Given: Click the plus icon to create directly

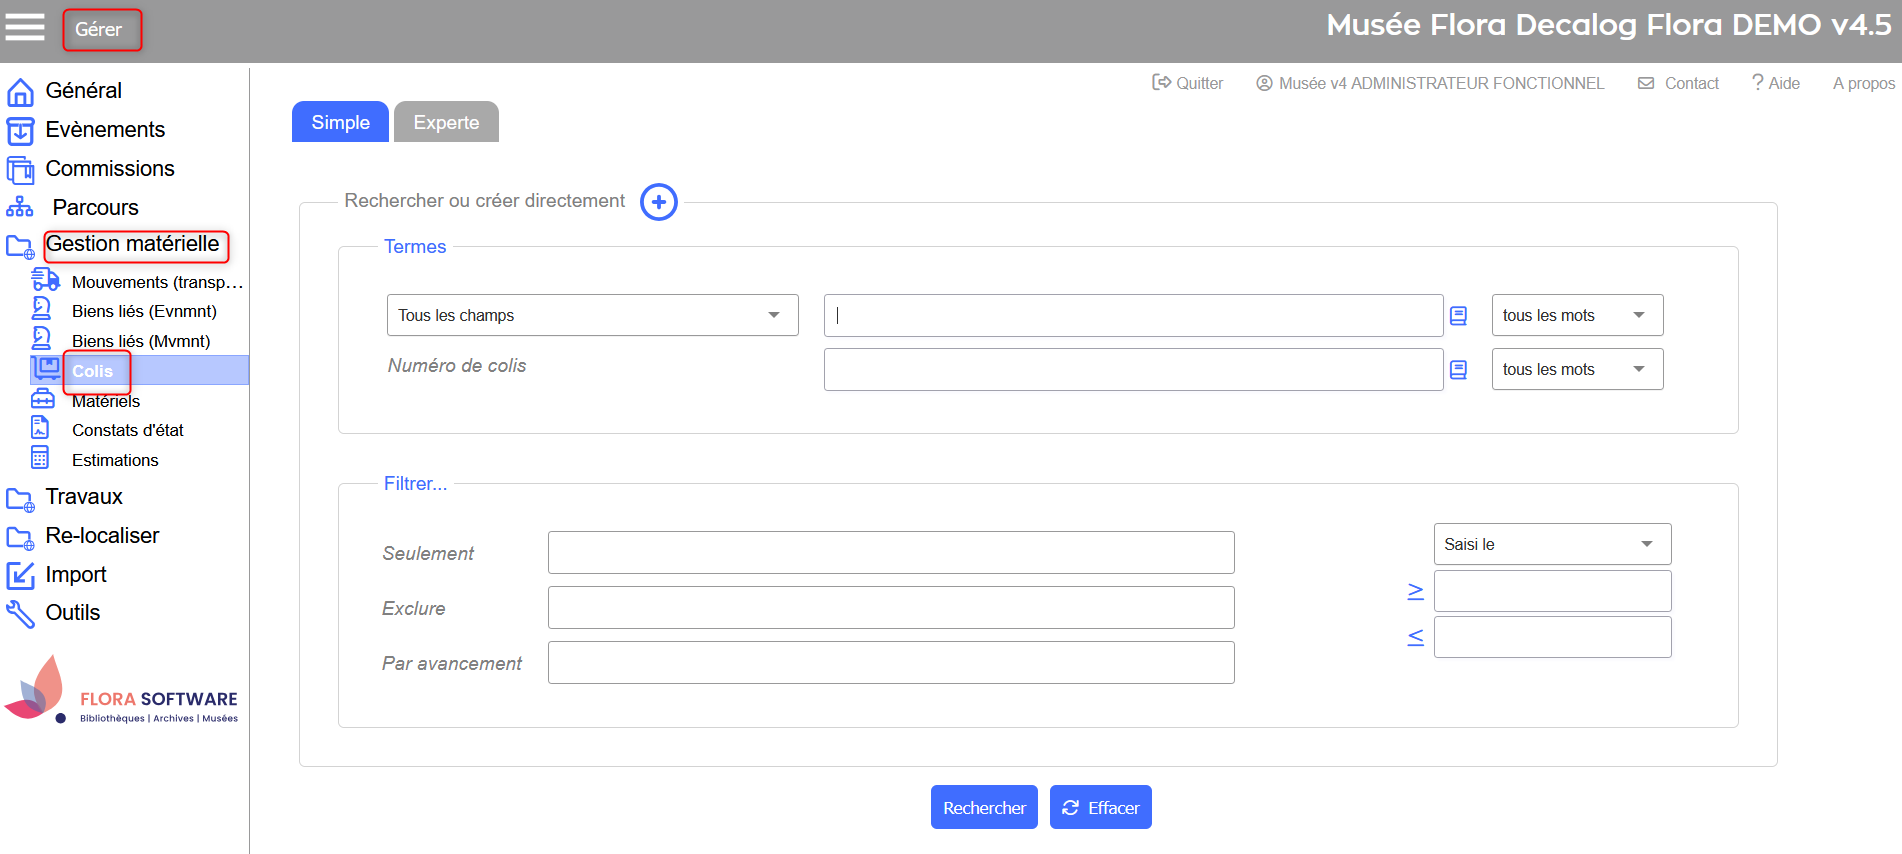Looking at the screenshot, I should (658, 202).
